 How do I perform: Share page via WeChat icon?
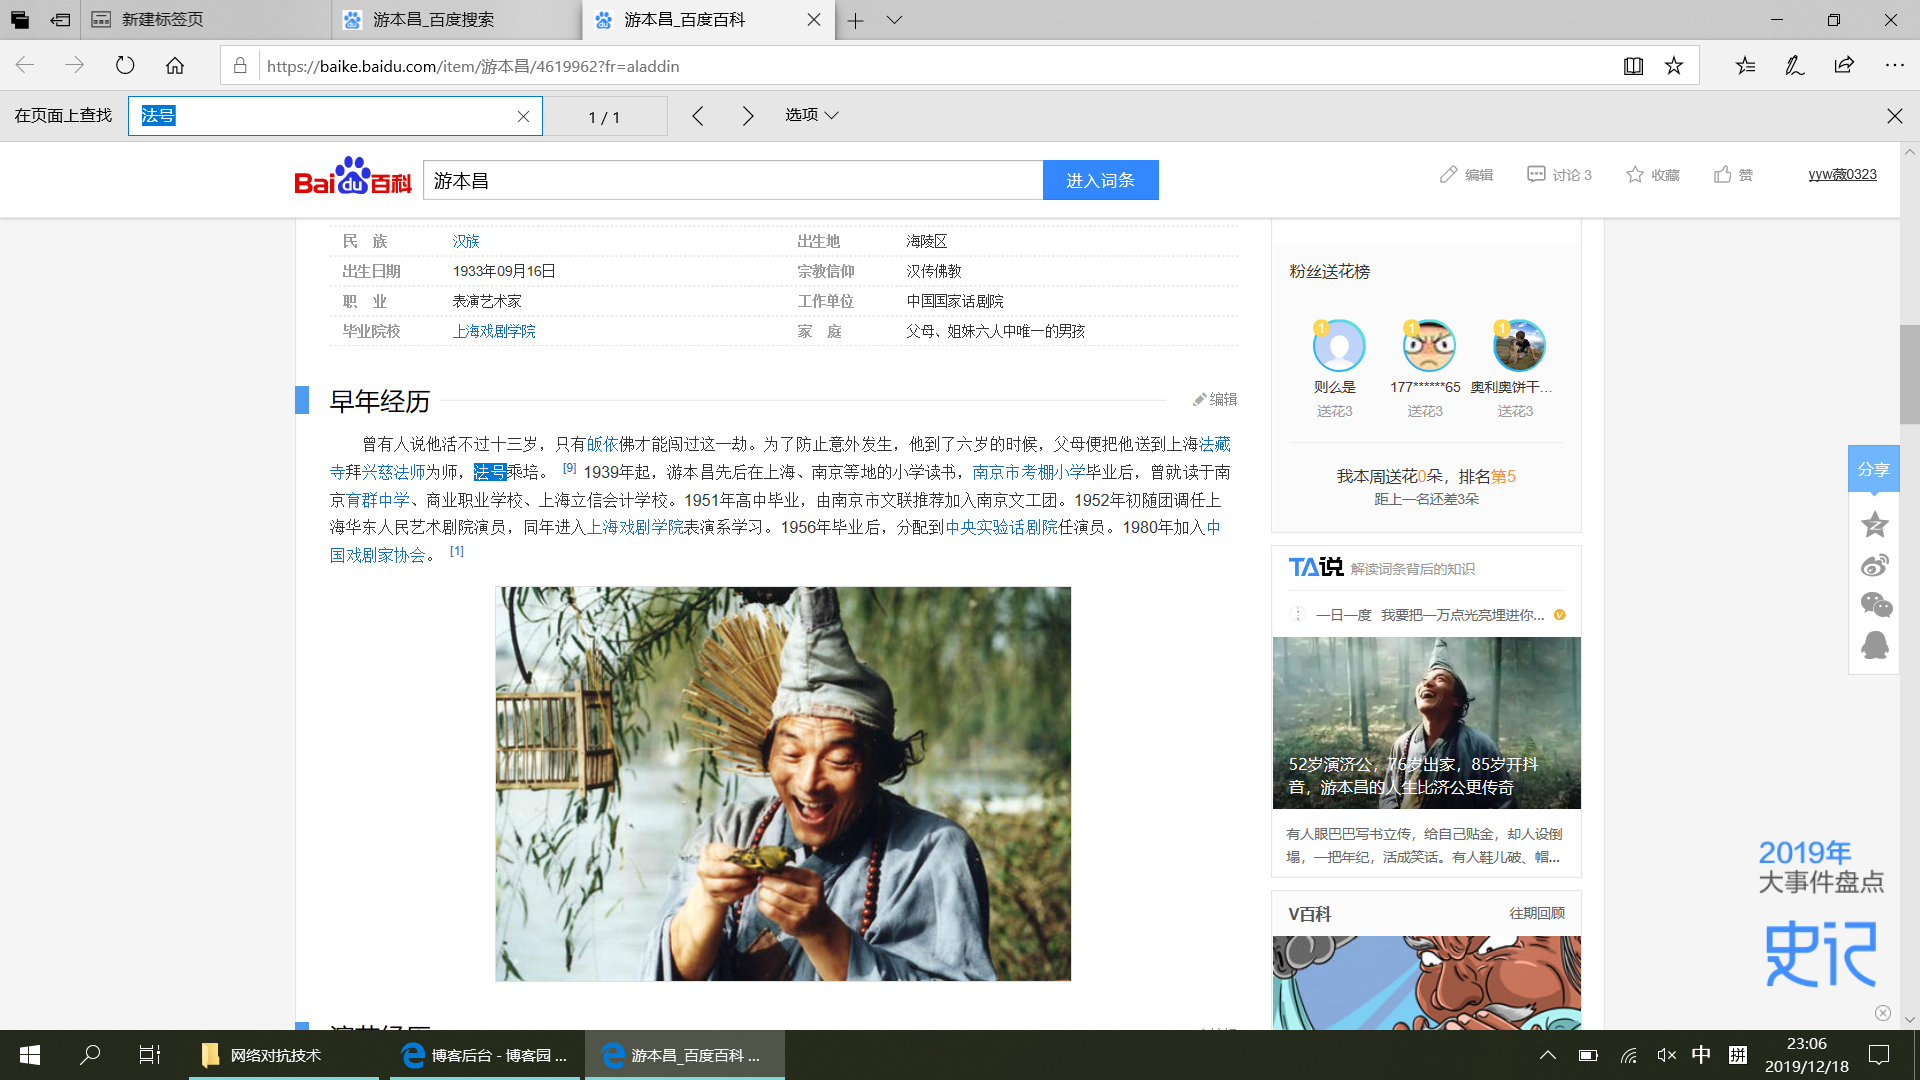[x=1874, y=605]
